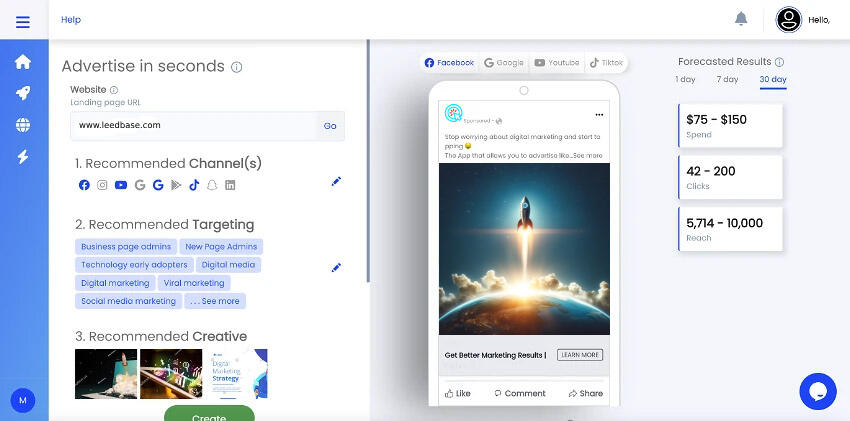
Task: Click the Home icon in sidebar
Action: click(23, 62)
